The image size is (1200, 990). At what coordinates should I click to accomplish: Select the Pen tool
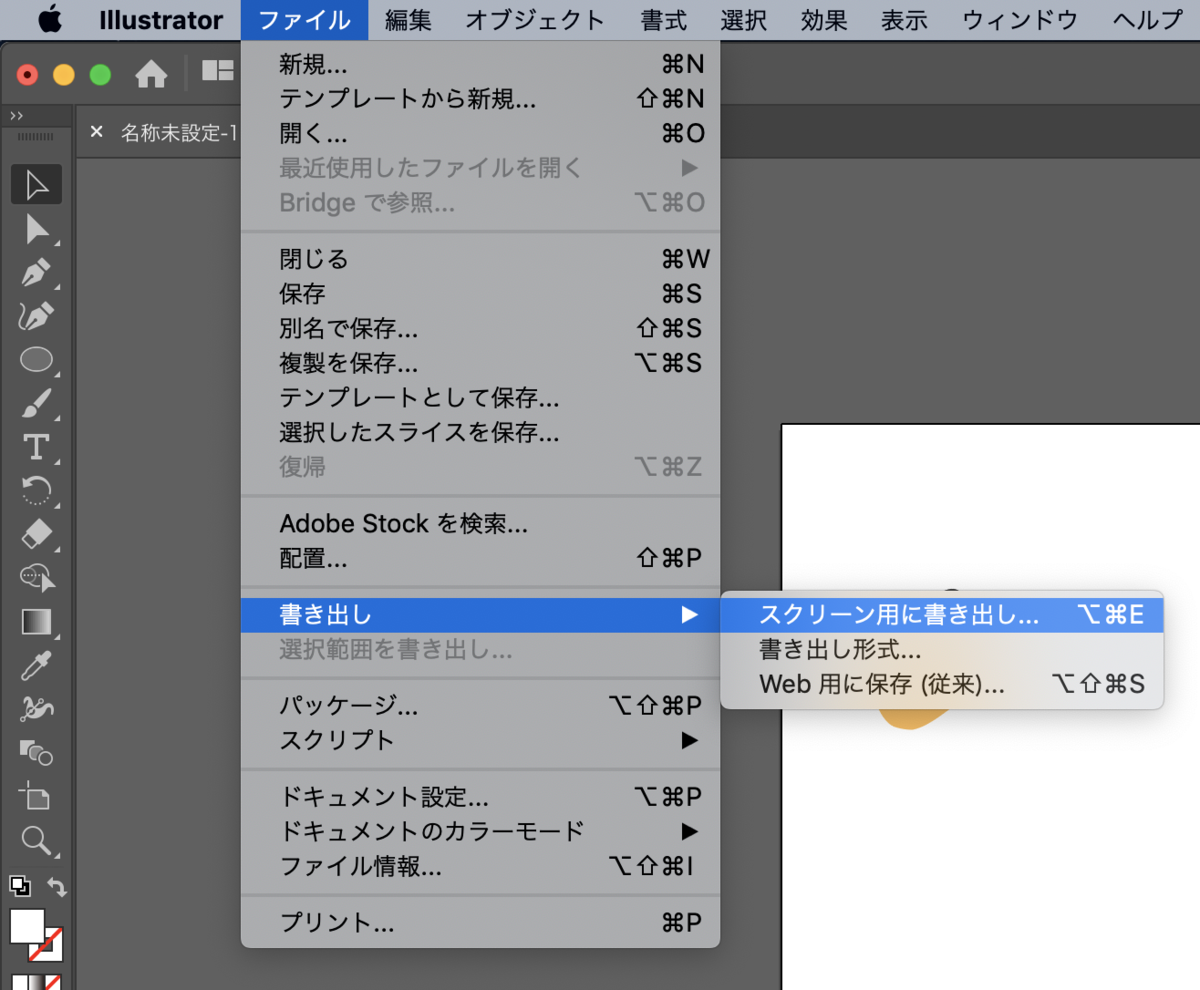[36, 272]
